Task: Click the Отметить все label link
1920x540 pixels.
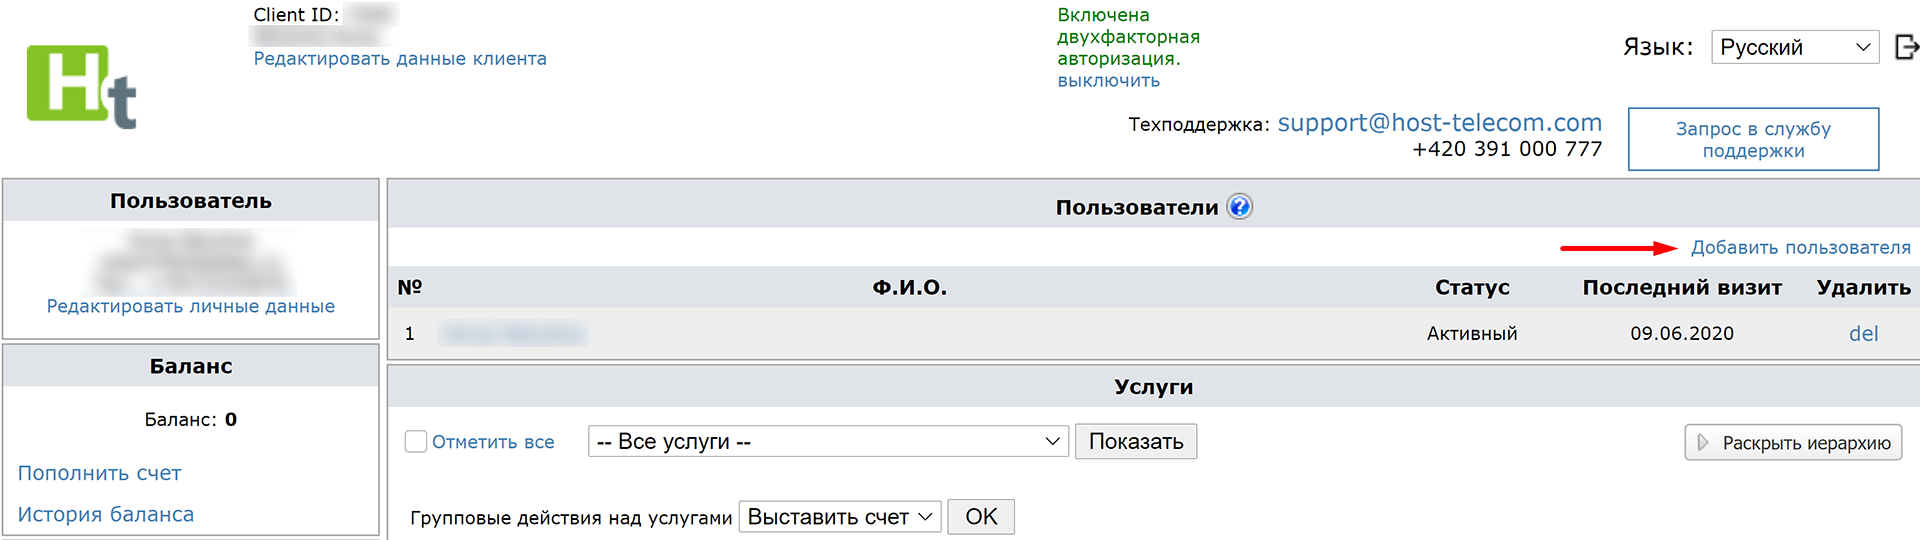Action: [x=493, y=442]
